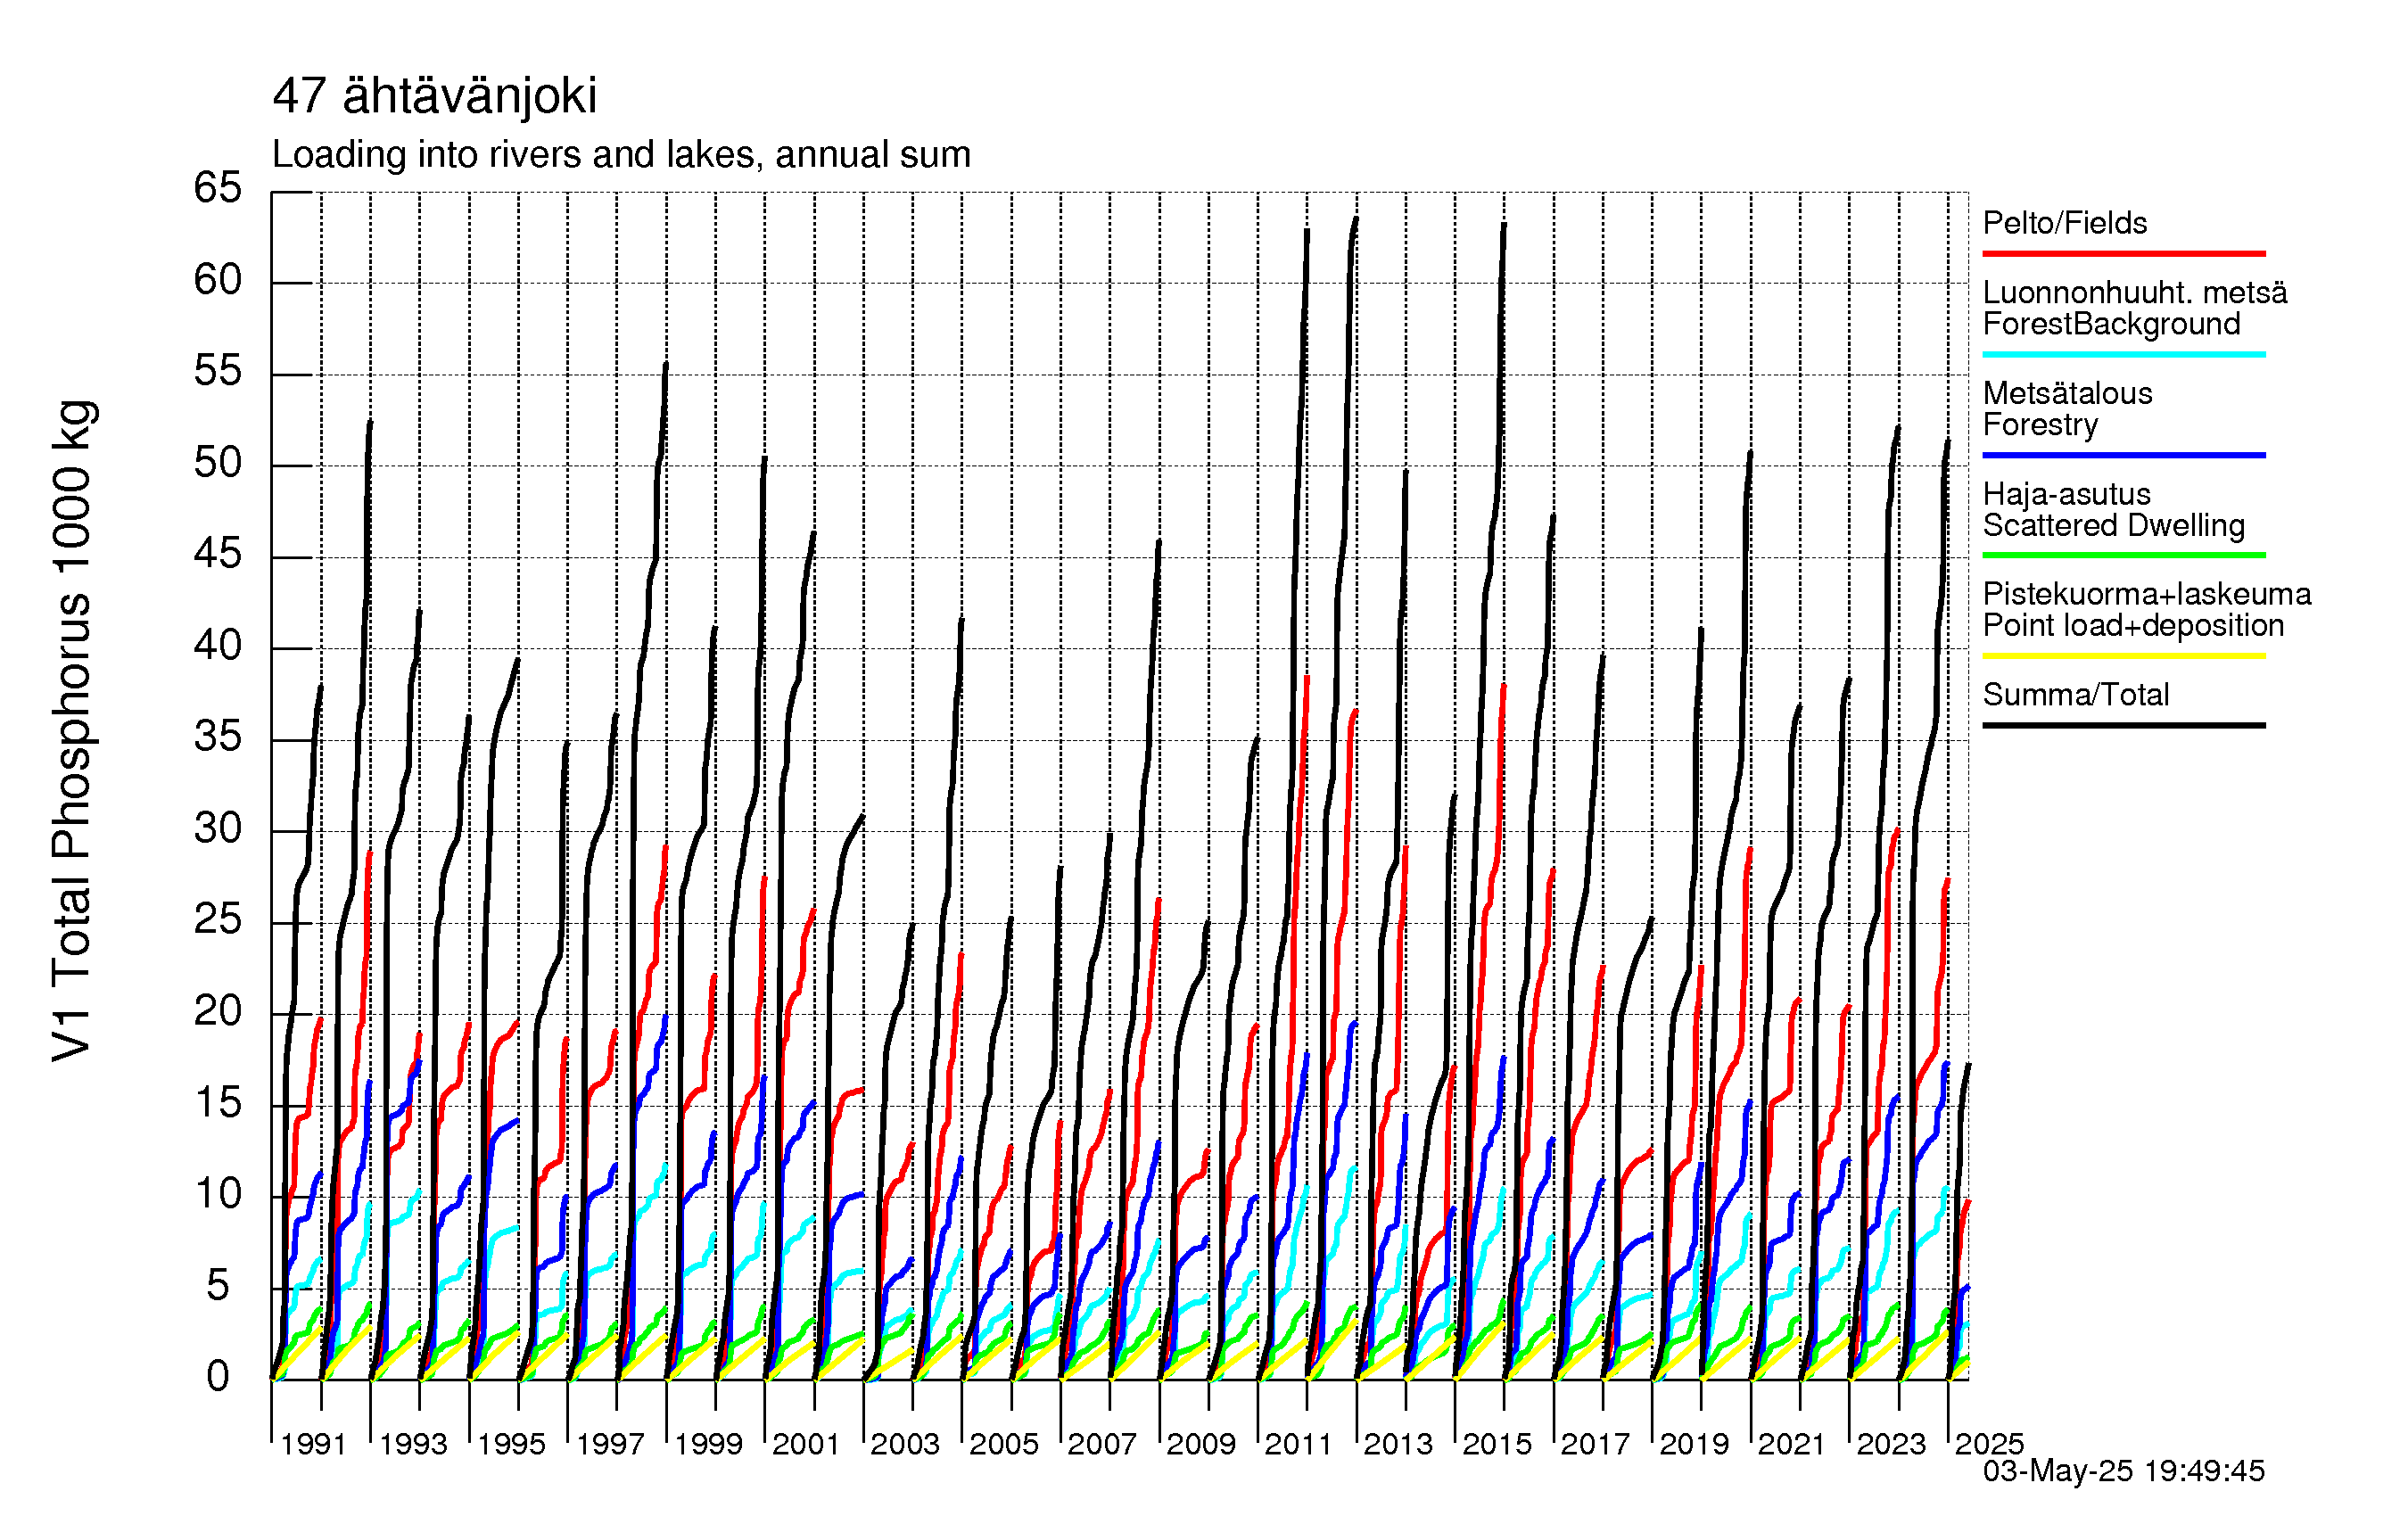This screenshot has width=2408, height=1516.
Task: Click the y-axis value 10
Action: pyautogui.click(x=218, y=1194)
